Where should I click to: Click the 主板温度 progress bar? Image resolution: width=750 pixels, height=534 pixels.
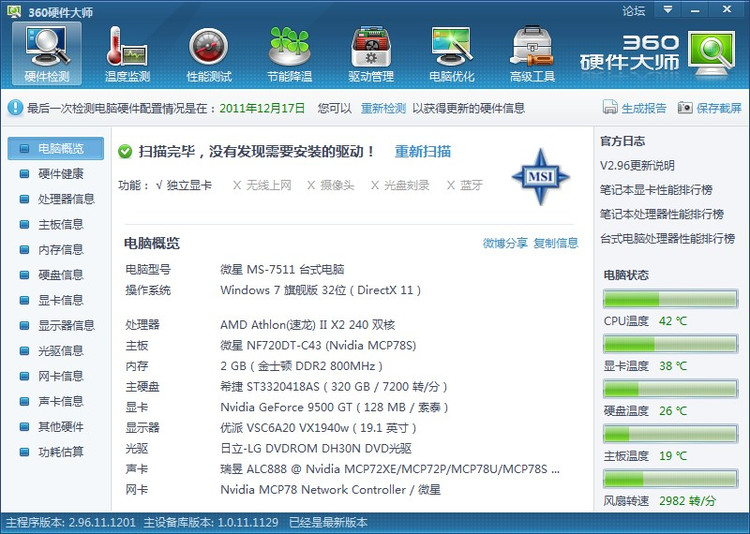point(671,434)
